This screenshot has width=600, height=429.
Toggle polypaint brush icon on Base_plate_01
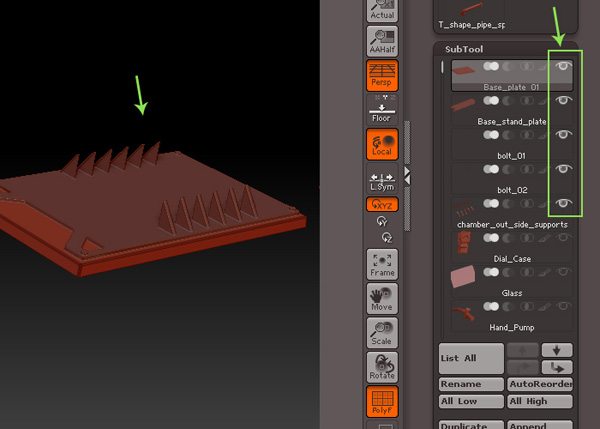(545, 67)
